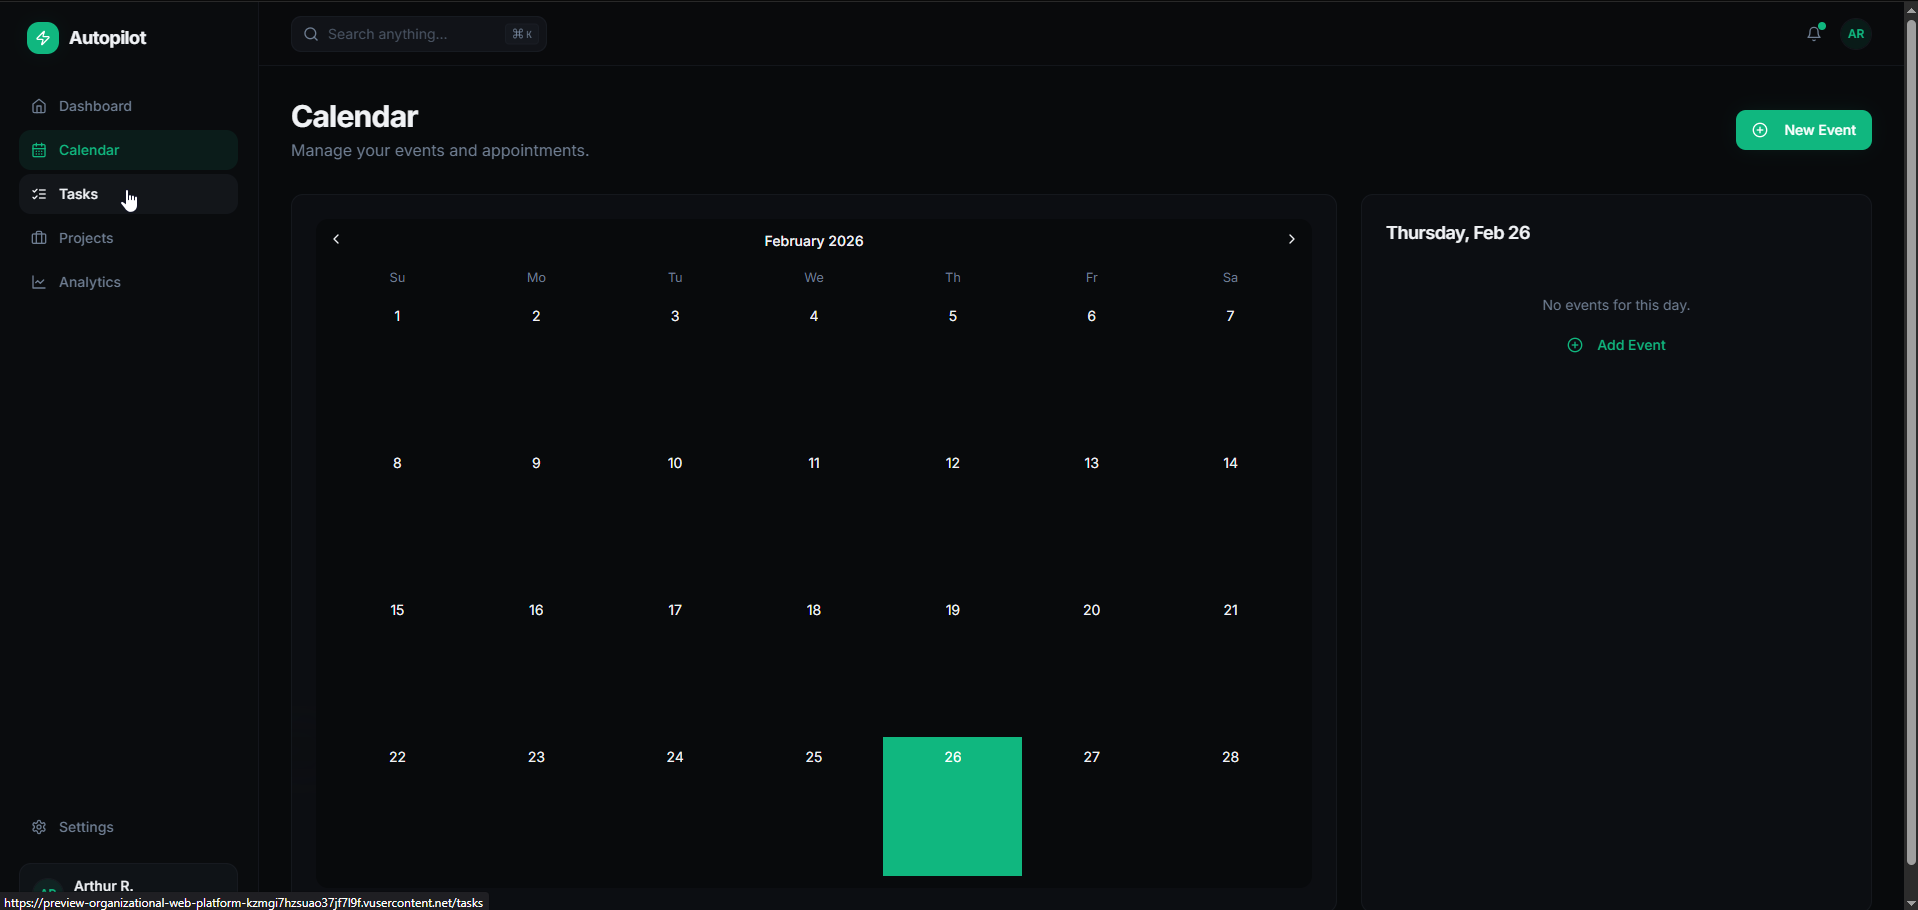This screenshot has width=1918, height=910.
Task: Open notifications bell icon
Action: 1814,34
